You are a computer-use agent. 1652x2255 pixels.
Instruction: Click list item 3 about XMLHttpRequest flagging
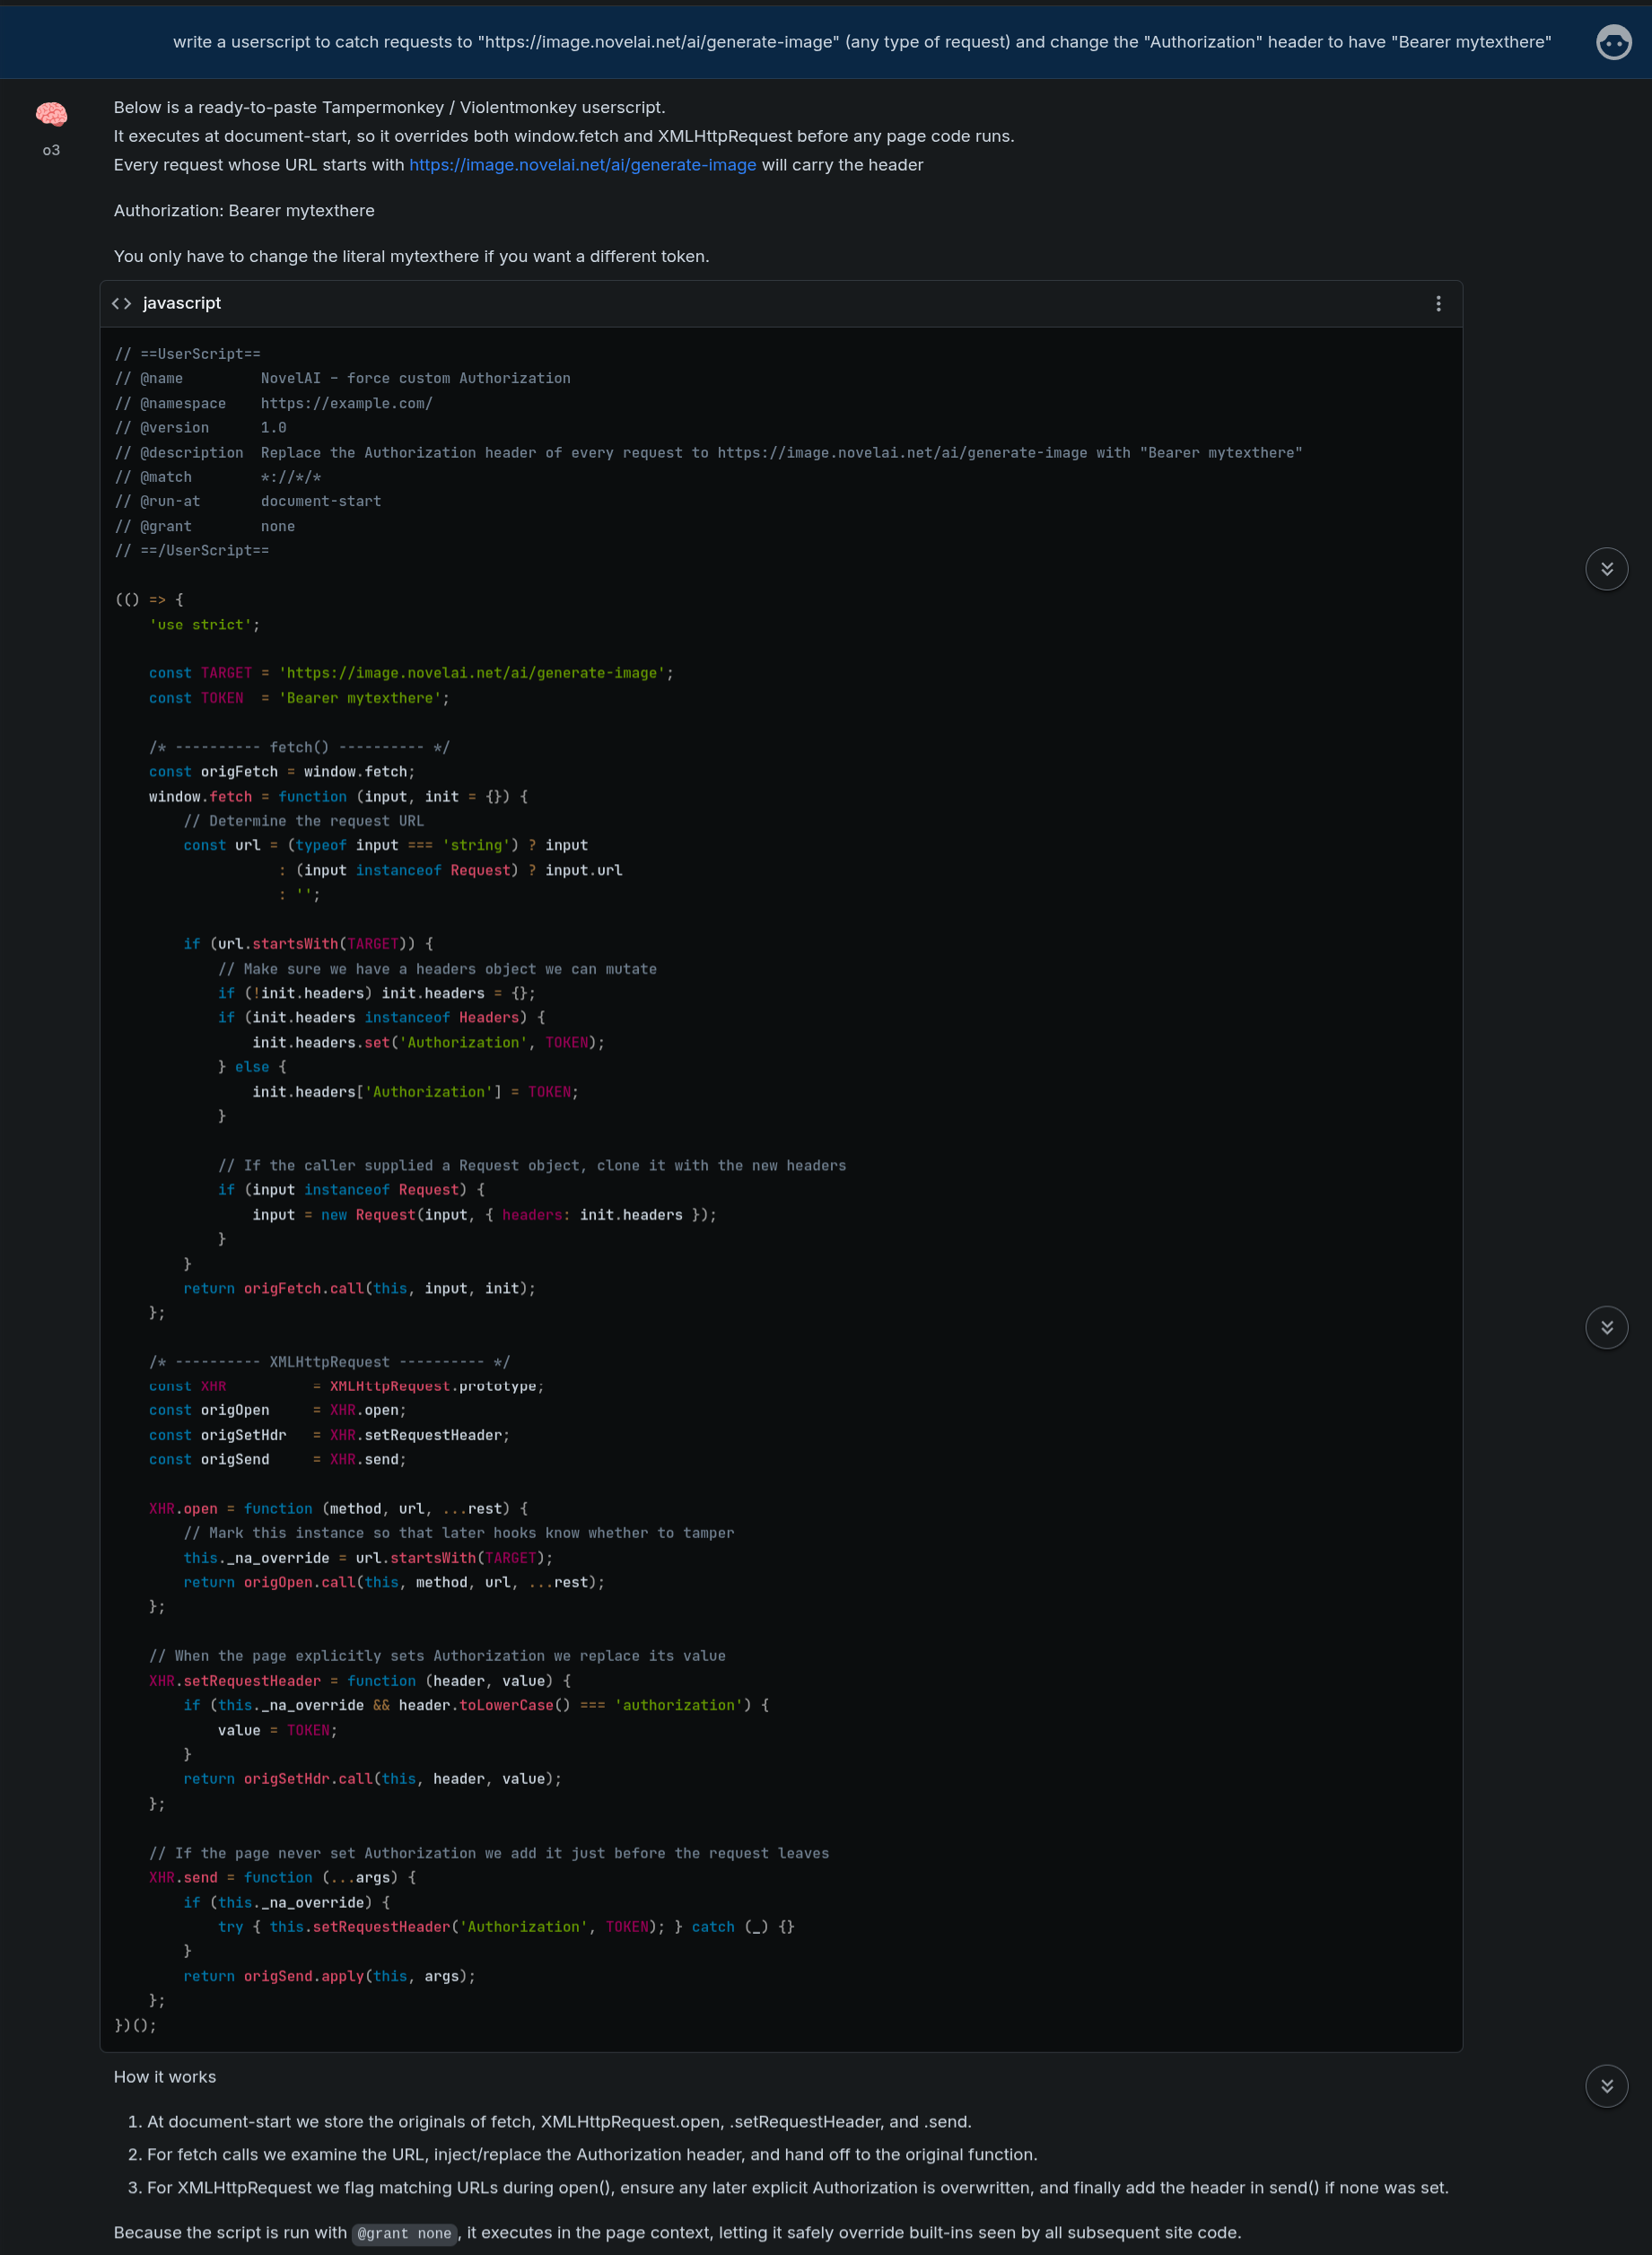[798, 2188]
